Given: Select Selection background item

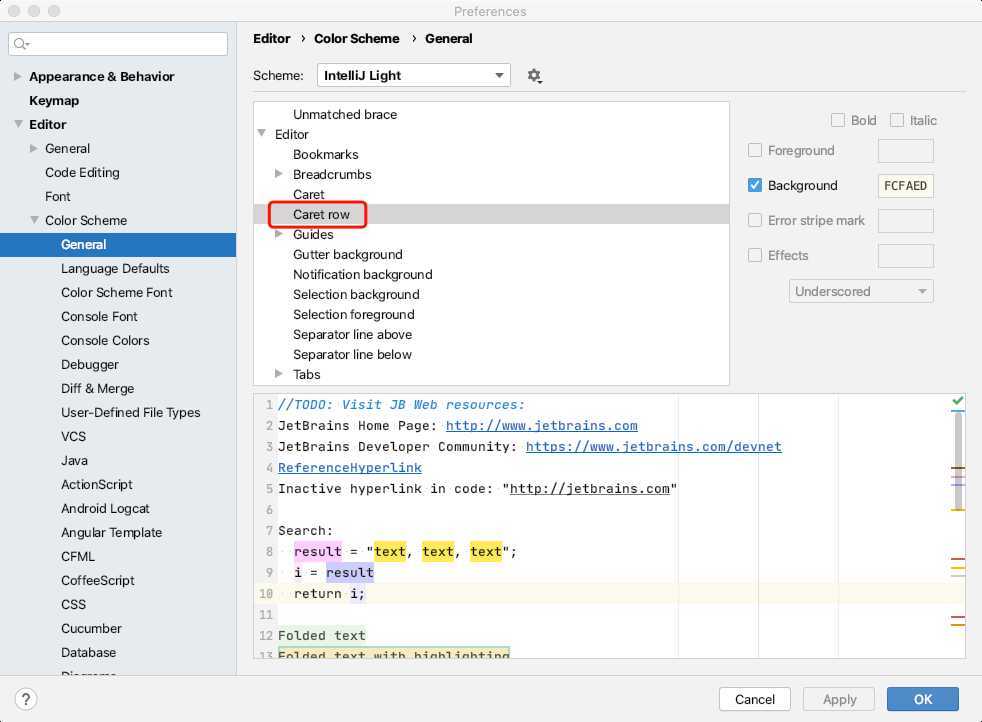Looking at the screenshot, I should click(x=356, y=294).
